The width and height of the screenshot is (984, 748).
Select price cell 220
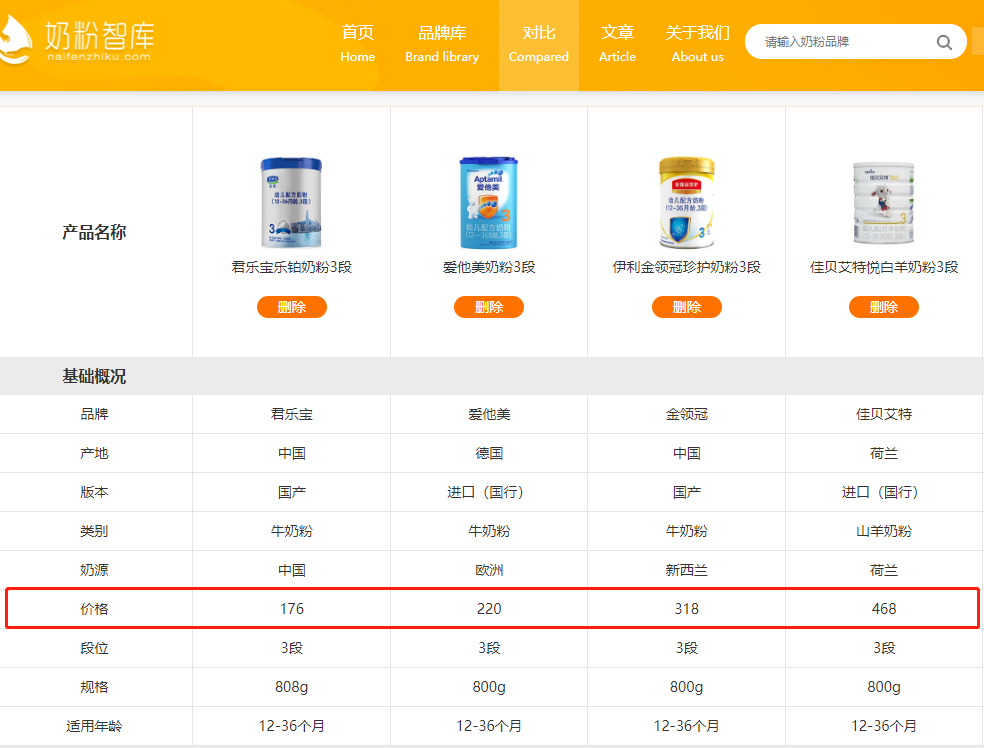(489, 609)
